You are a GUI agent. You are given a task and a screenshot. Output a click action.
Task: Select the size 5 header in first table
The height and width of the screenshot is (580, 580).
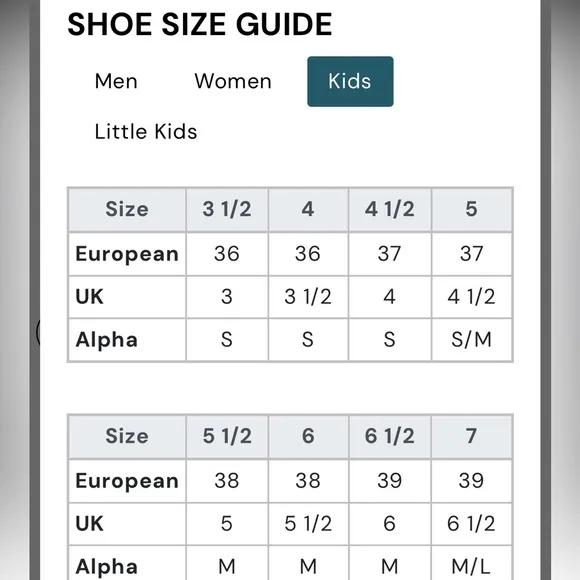tap(472, 210)
